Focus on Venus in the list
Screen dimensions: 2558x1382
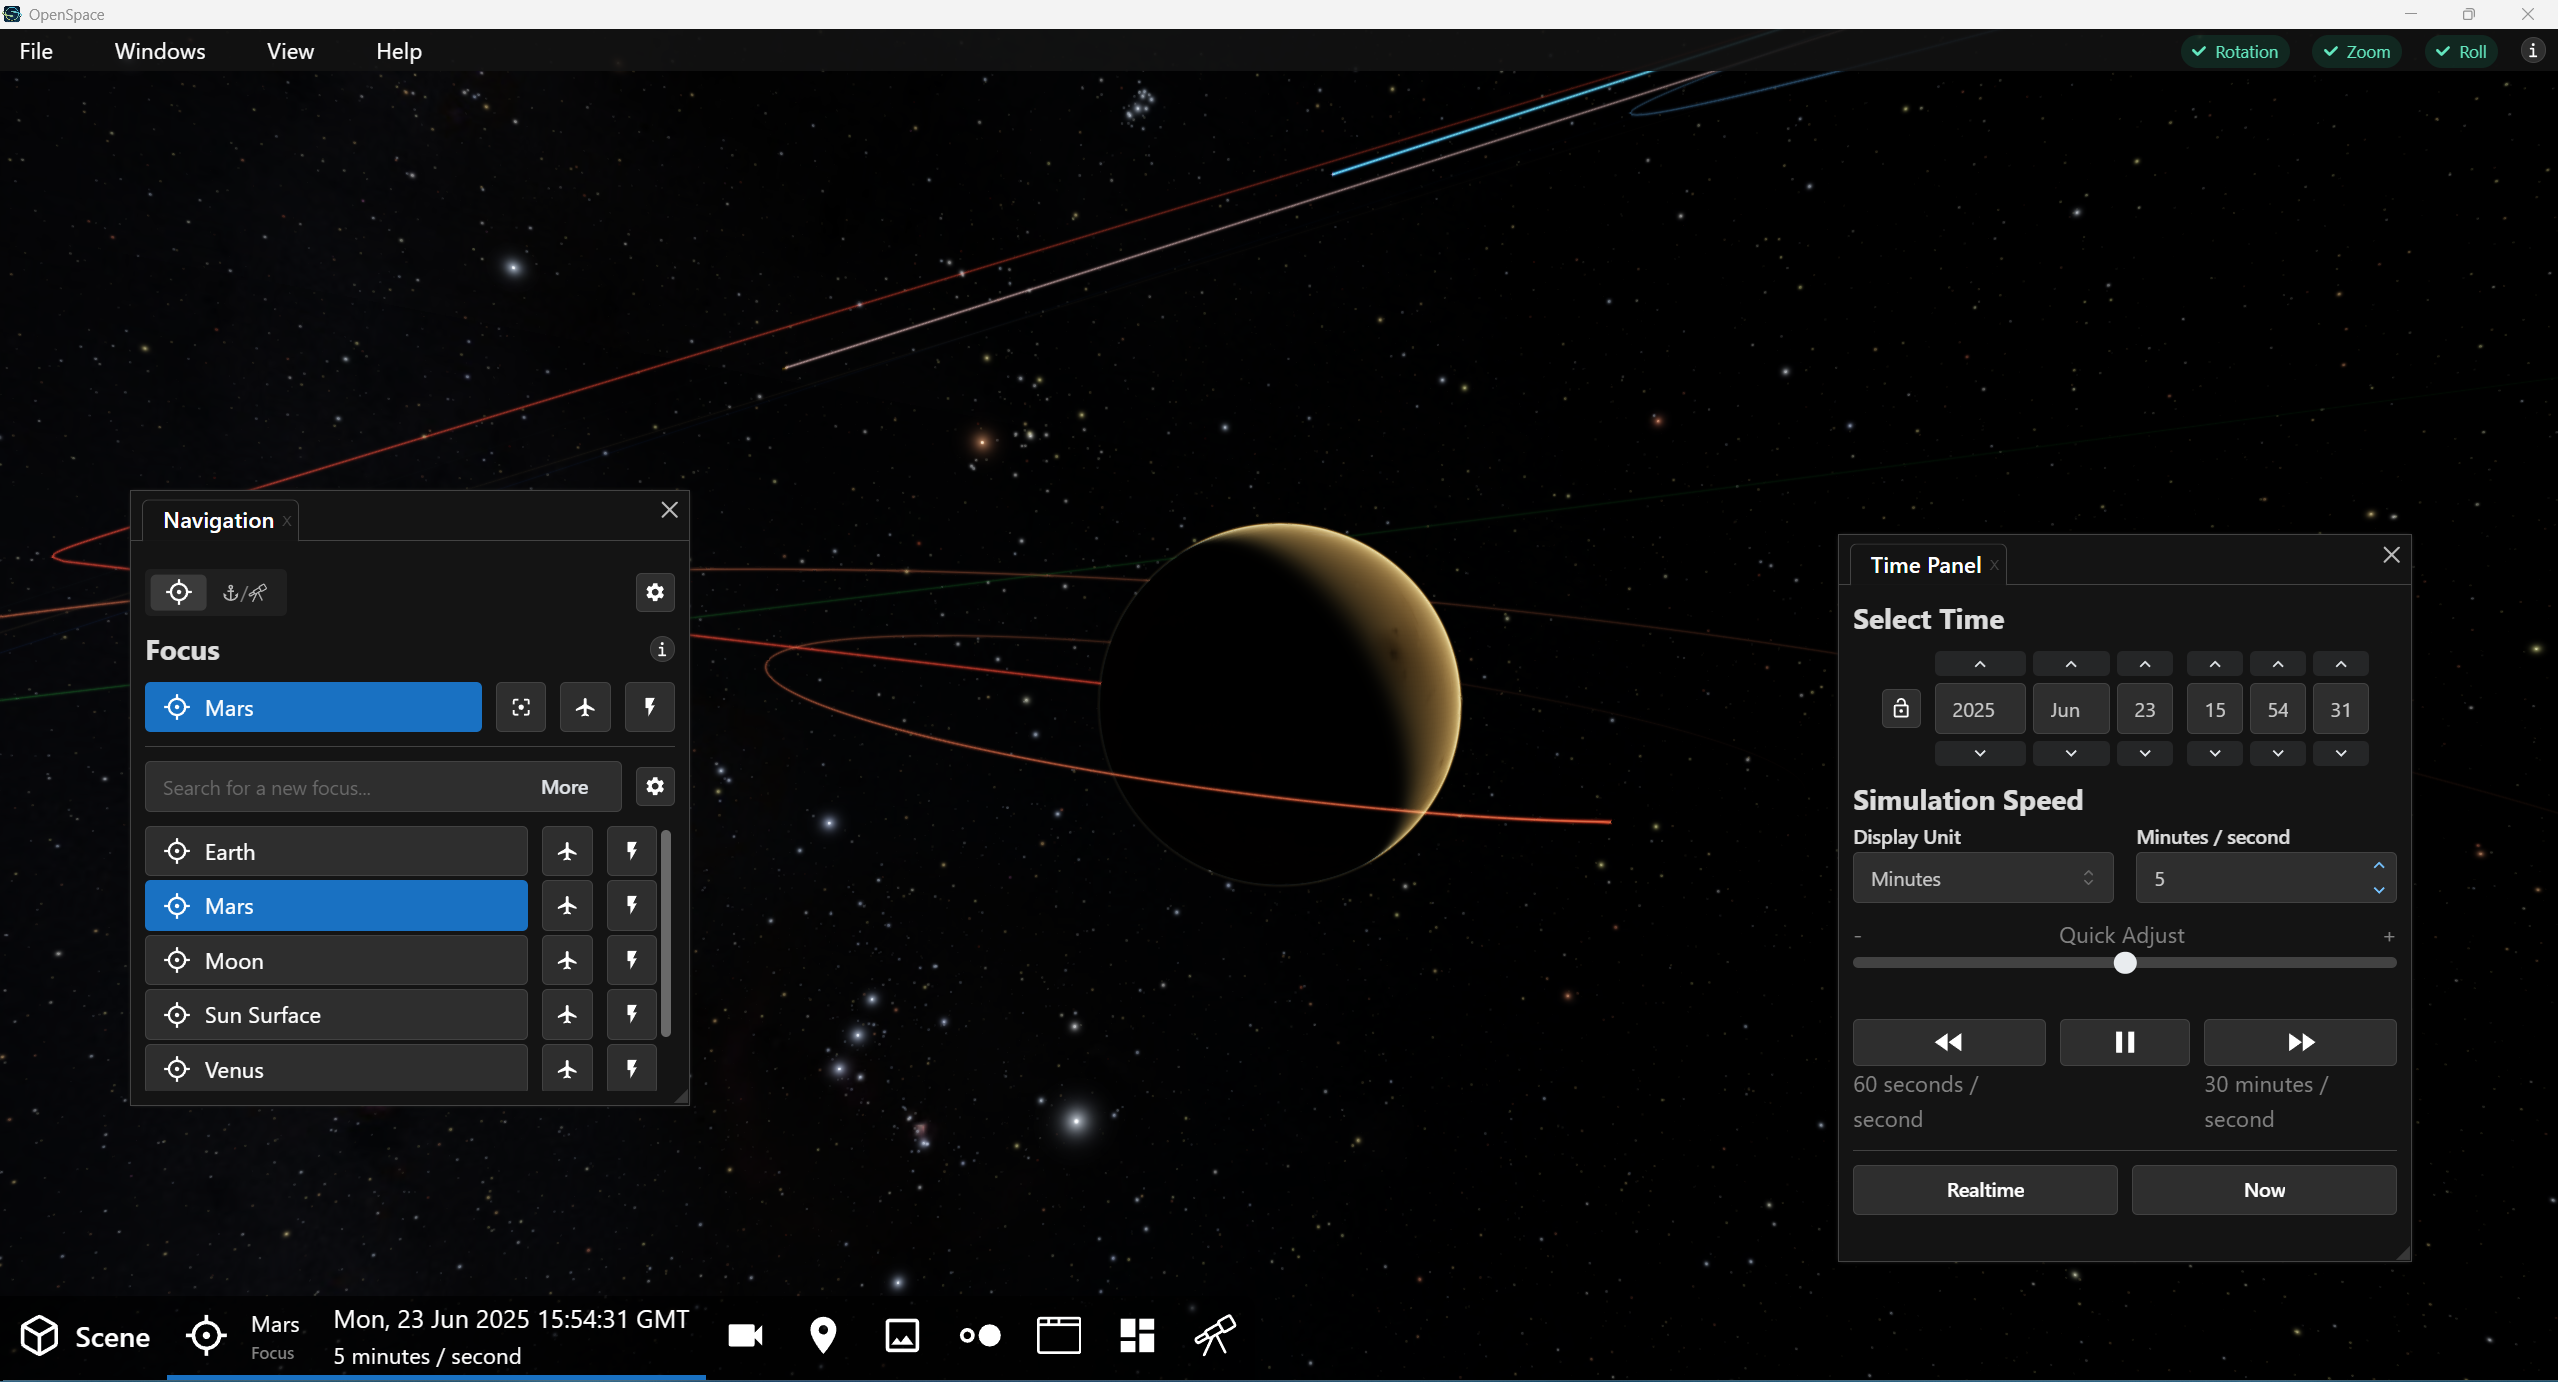point(336,1068)
